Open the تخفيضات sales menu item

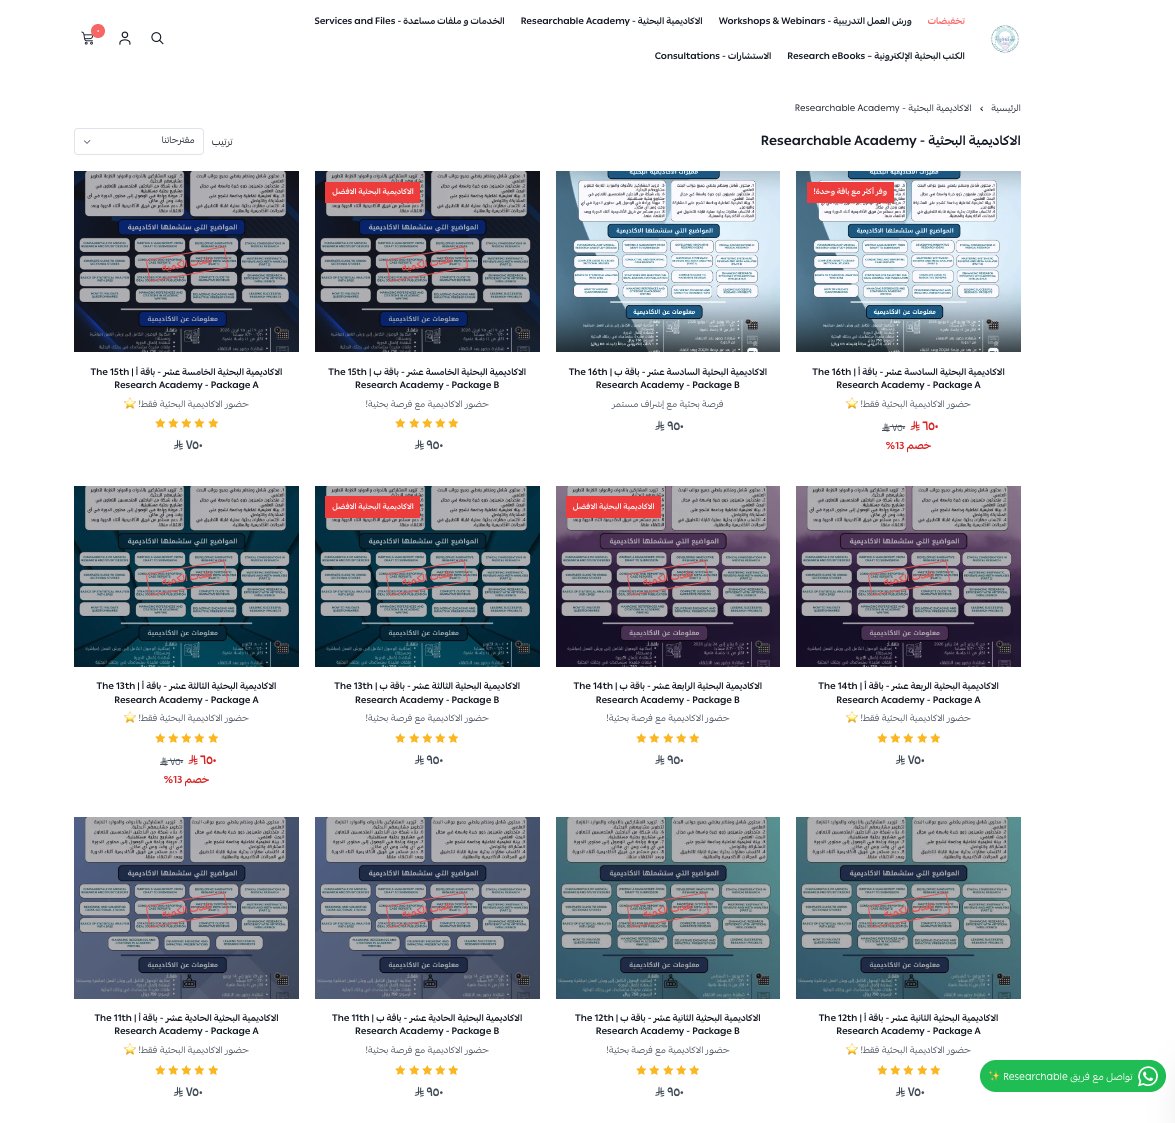click(x=946, y=21)
